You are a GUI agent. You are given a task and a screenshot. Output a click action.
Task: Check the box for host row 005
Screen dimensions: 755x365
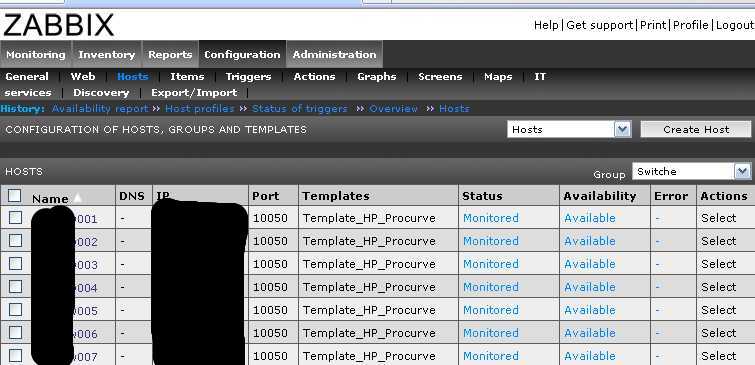click(15, 310)
